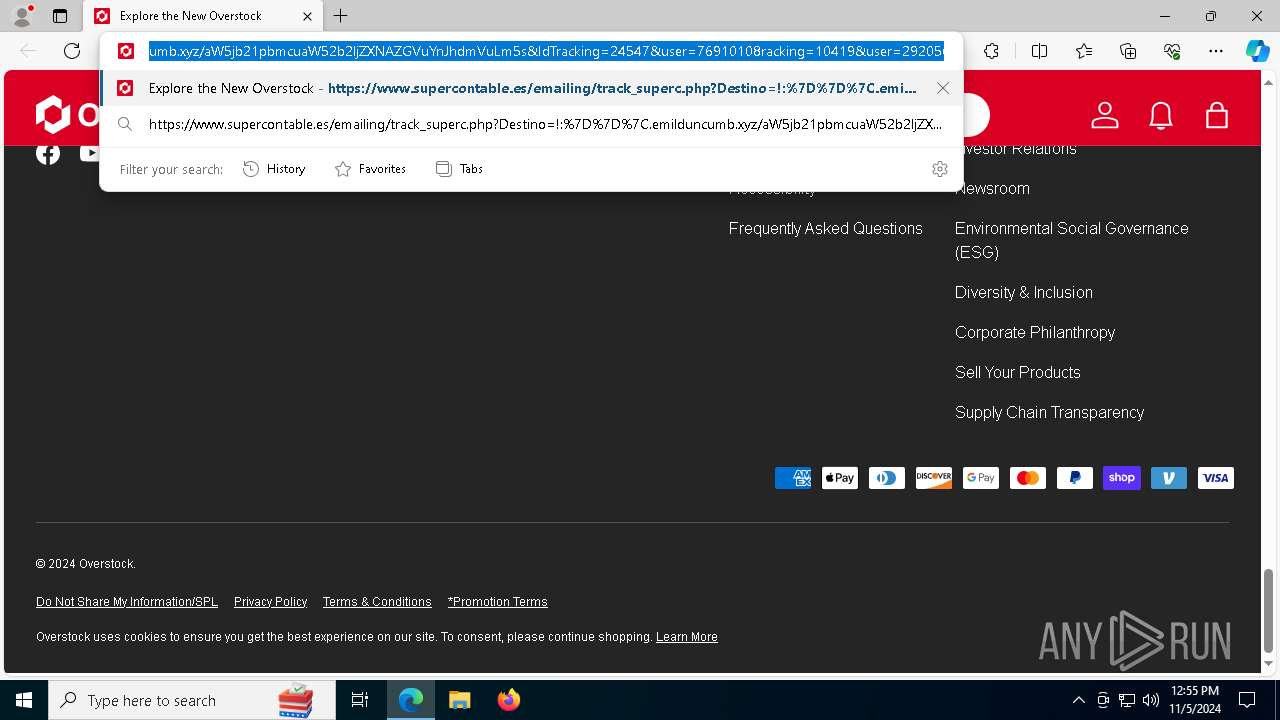
Task: Click the browser profile icon
Action: point(22,16)
